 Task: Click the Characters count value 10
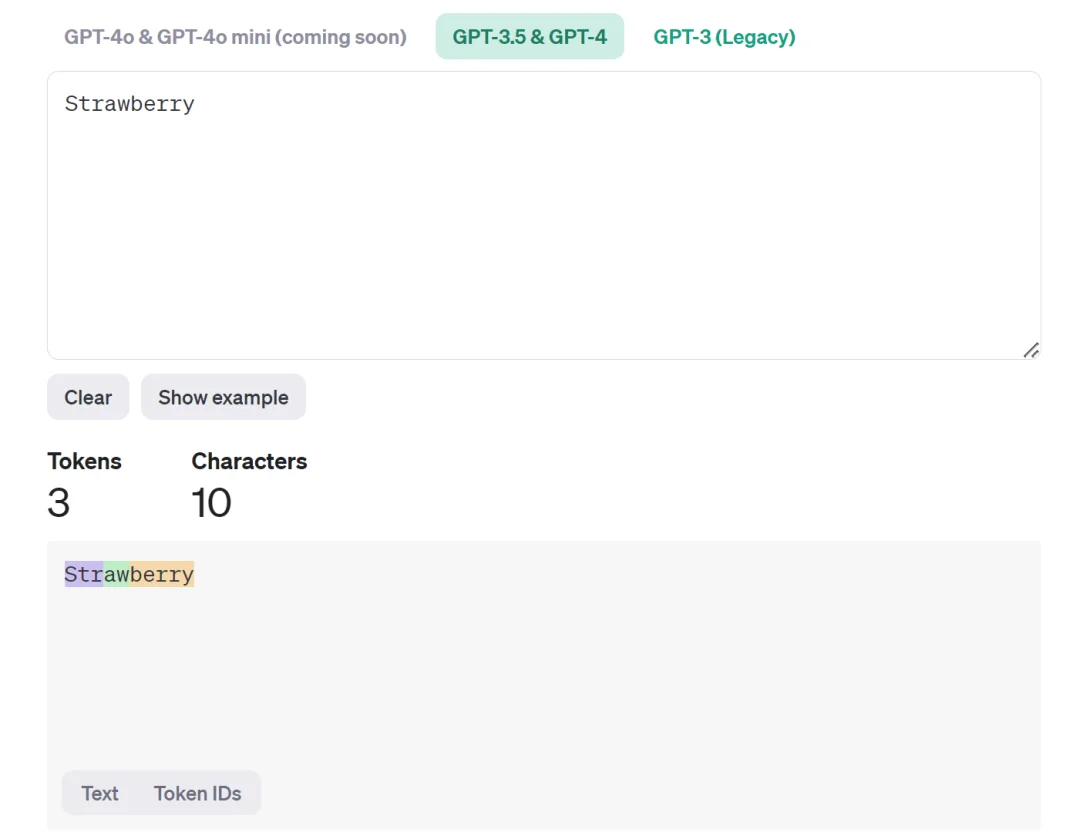[x=211, y=502]
